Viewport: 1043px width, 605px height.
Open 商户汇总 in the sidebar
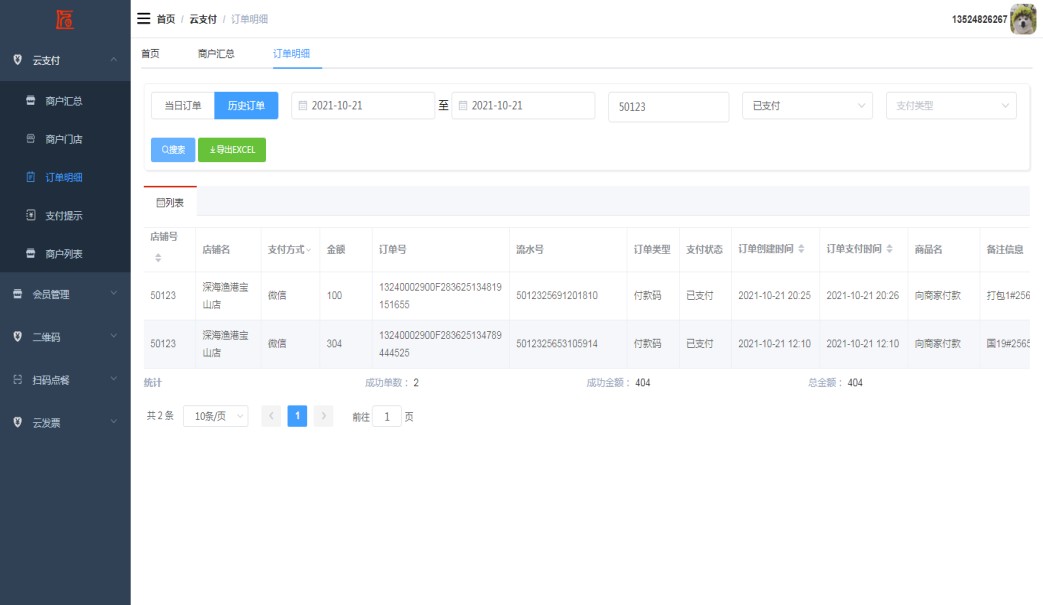click(63, 101)
